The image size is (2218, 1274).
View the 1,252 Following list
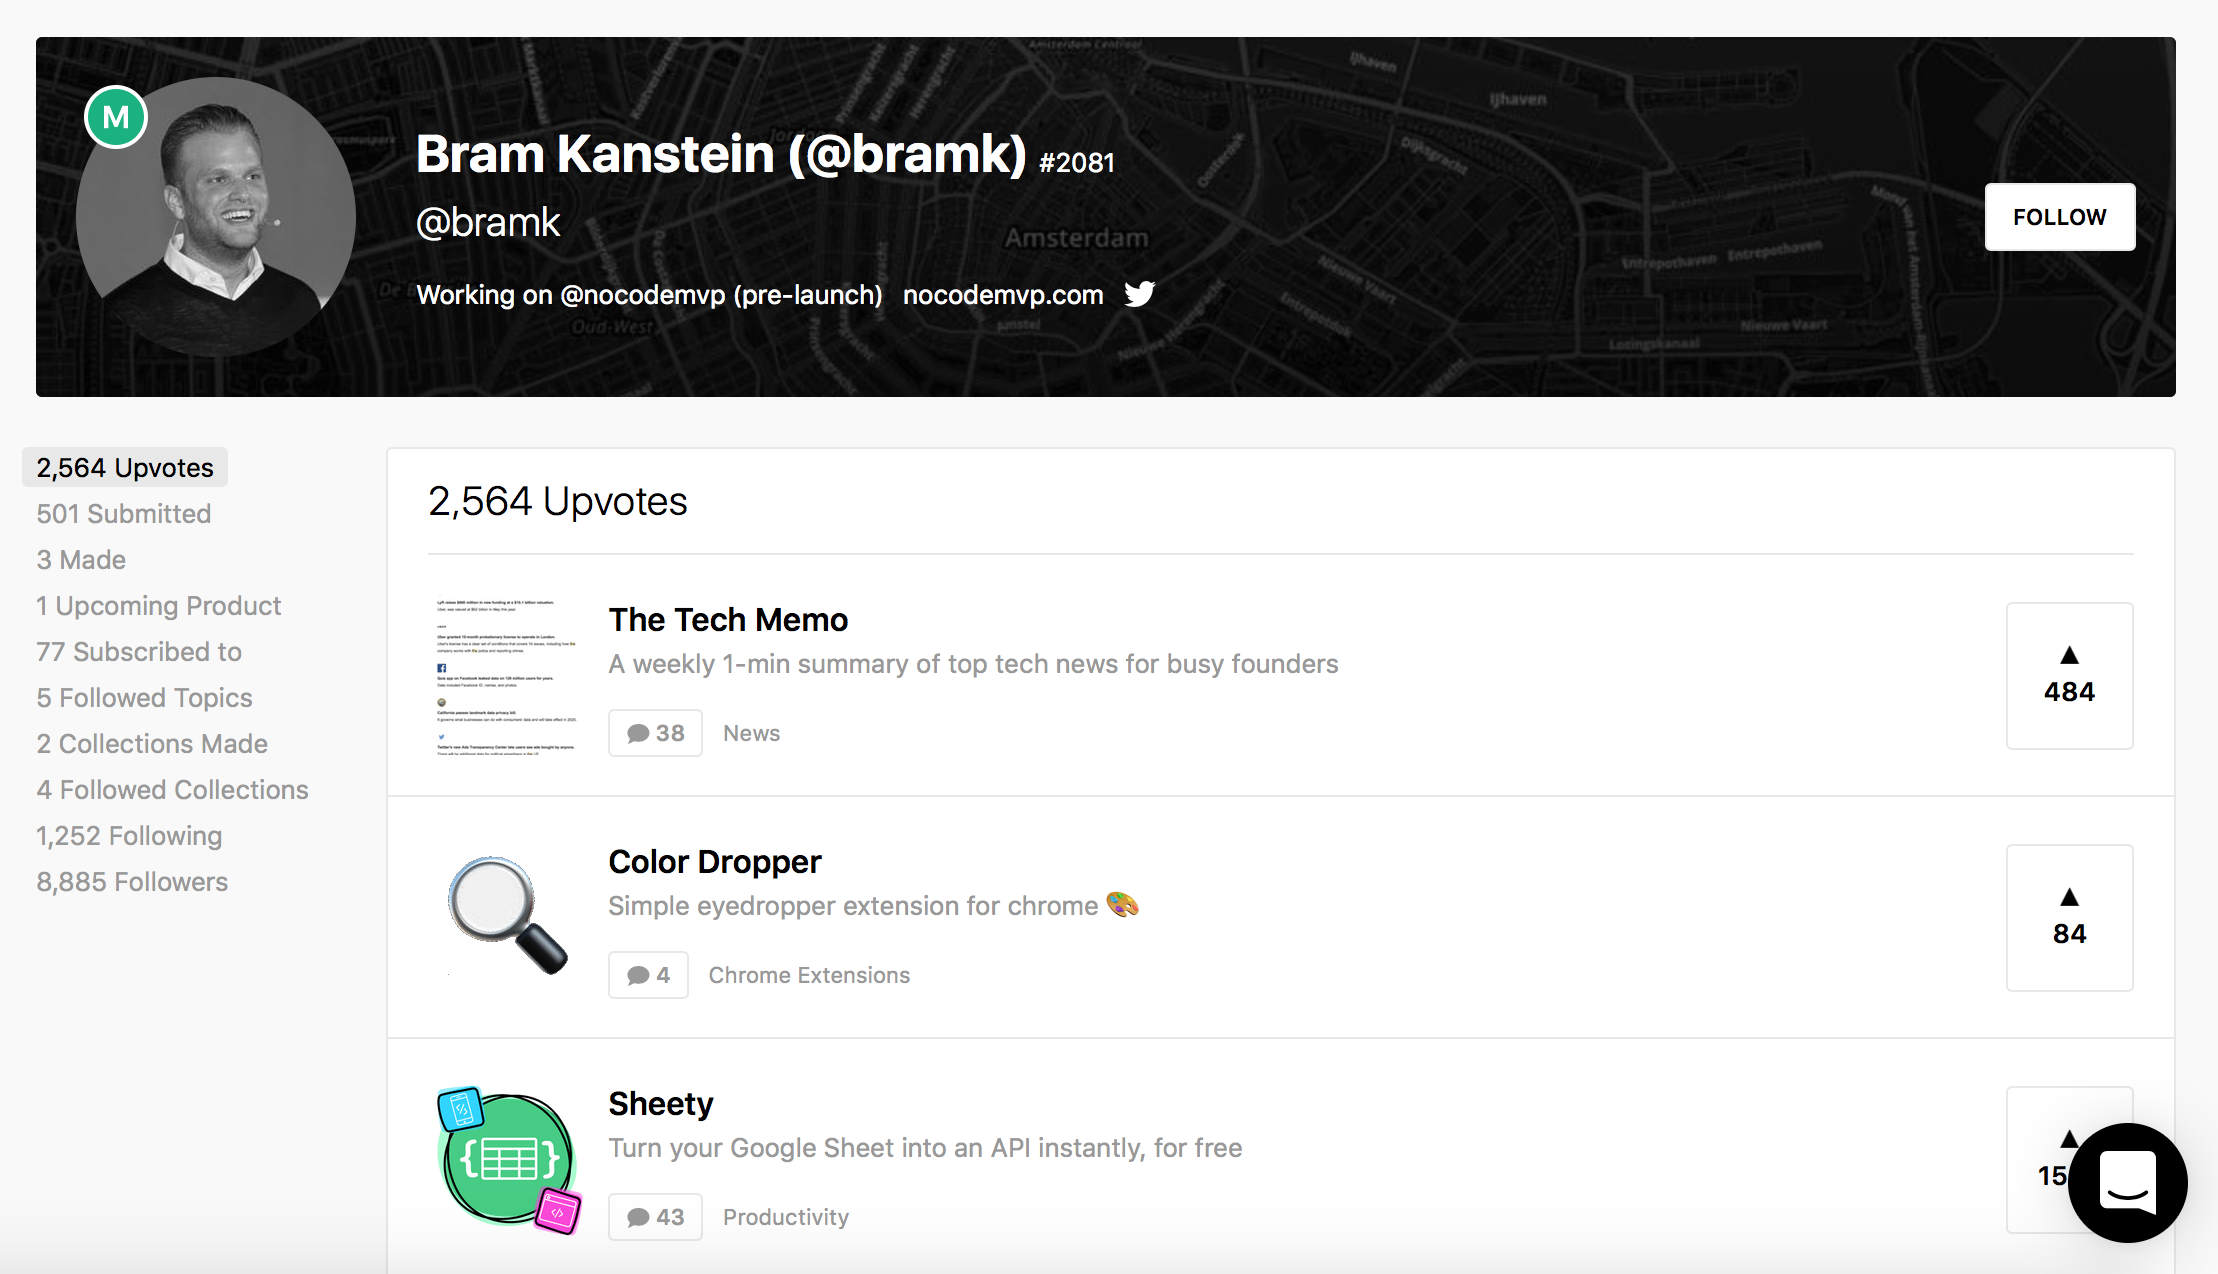130,836
